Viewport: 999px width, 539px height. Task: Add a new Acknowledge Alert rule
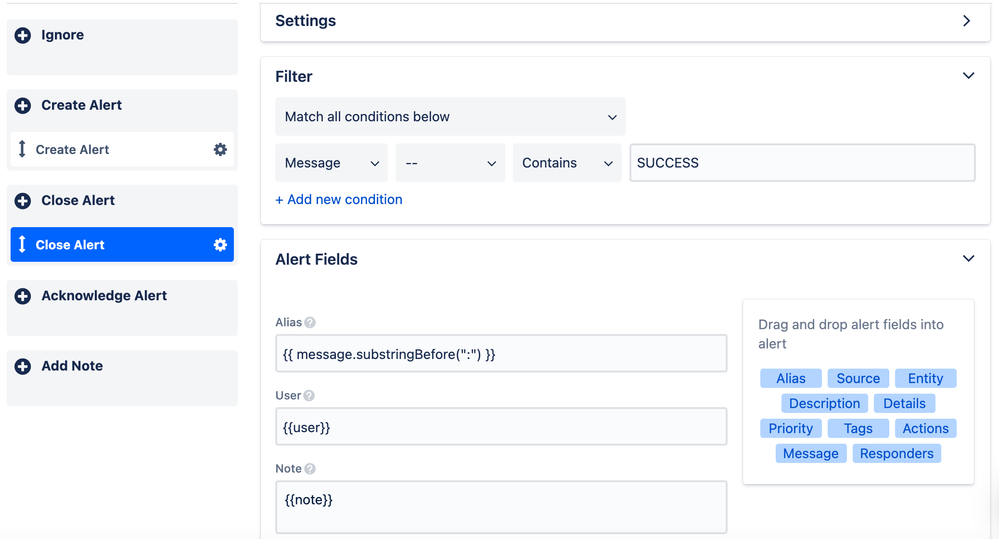click(23, 296)
